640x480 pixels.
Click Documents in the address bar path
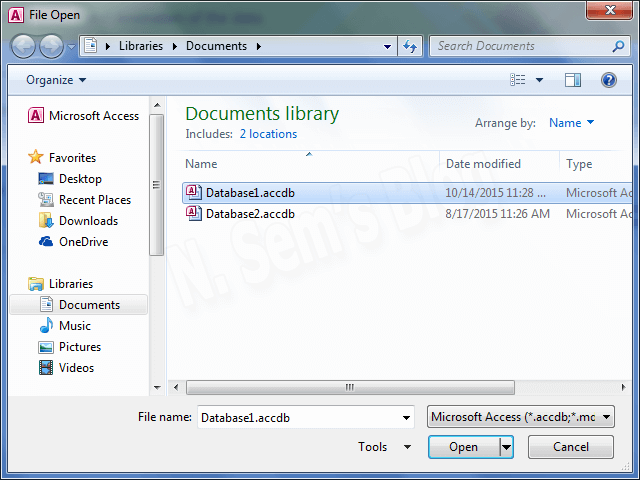tap(216, 46)
